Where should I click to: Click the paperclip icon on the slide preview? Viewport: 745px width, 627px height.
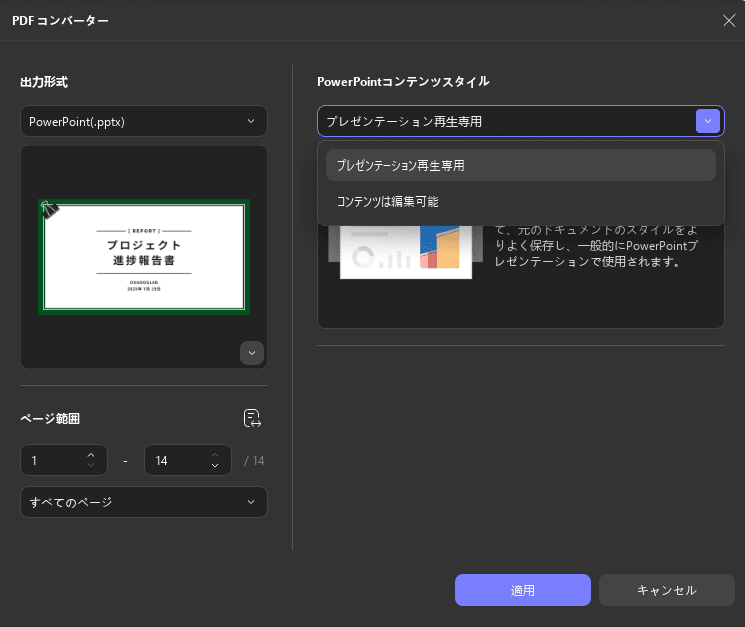coord(49,209)
